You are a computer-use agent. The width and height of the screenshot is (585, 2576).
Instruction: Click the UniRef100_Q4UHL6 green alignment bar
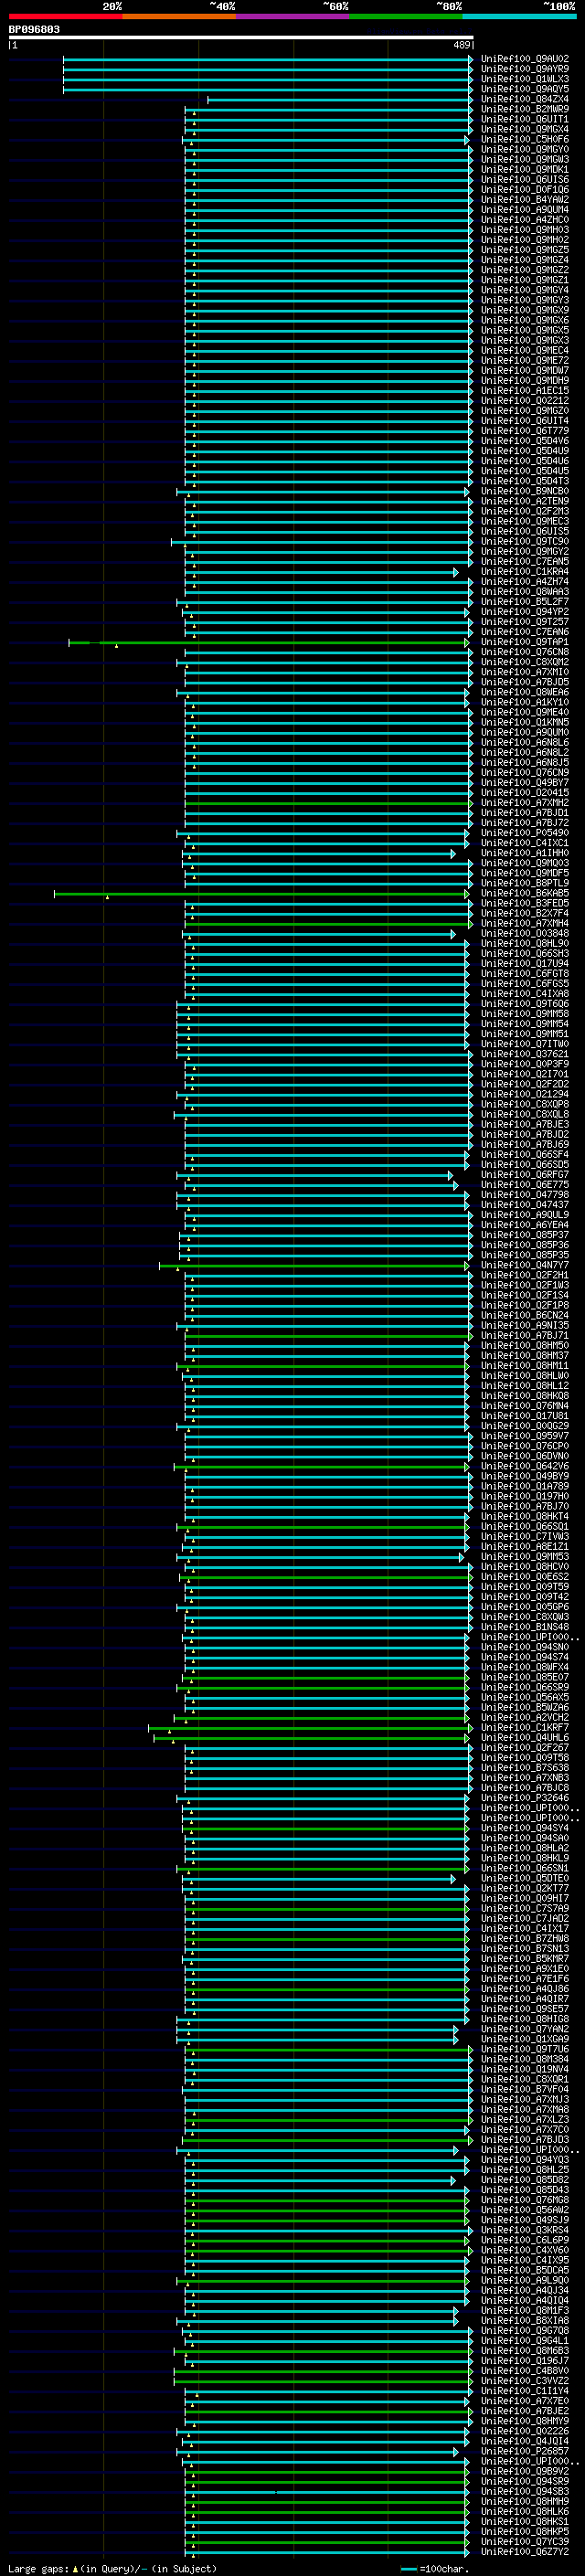(311, 1738)
